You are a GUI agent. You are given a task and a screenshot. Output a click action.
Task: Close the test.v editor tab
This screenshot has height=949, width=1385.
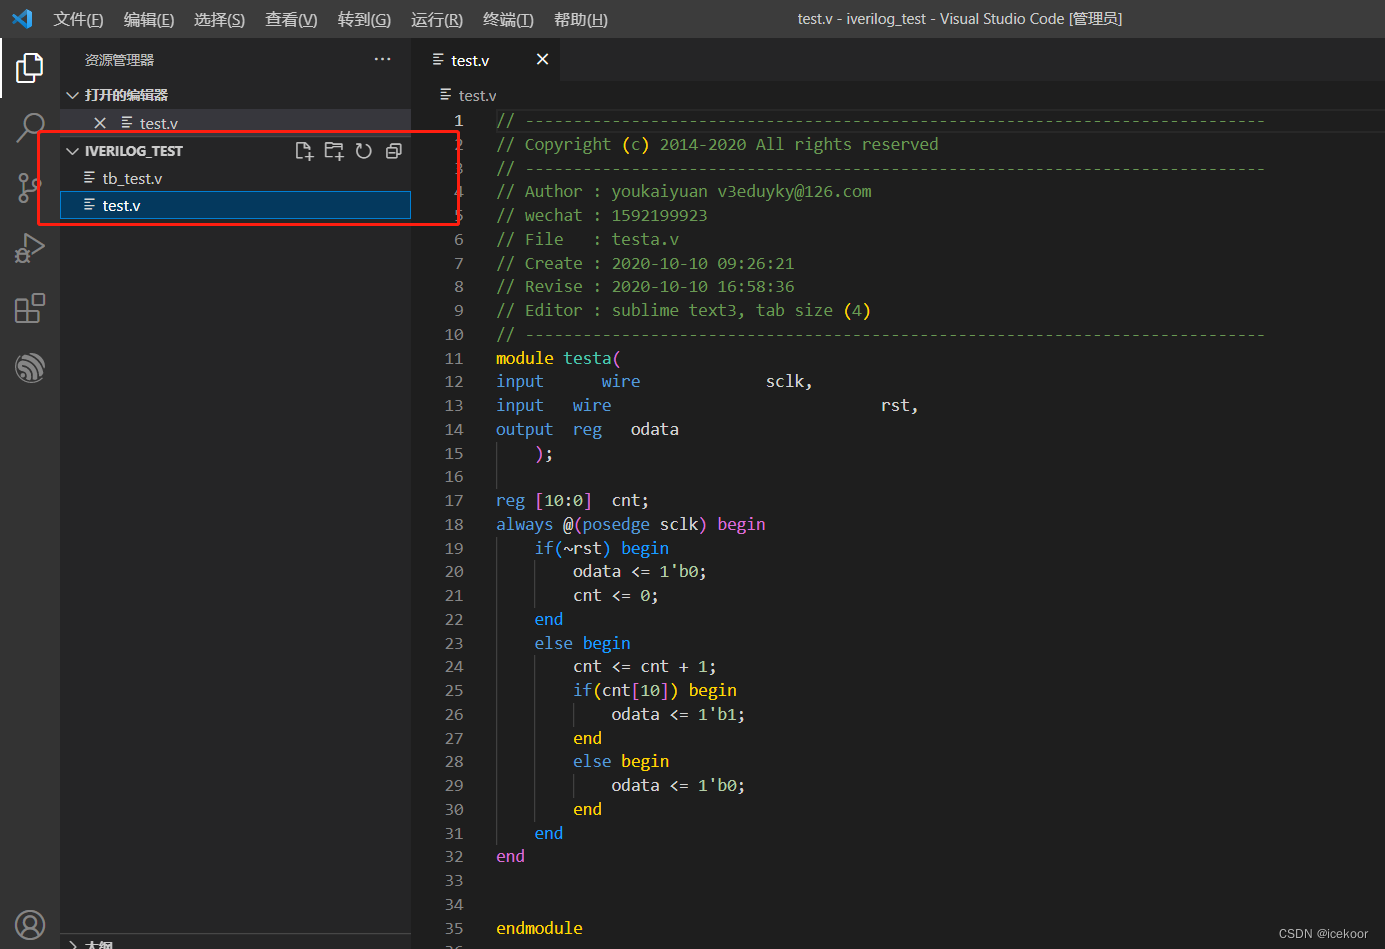click(x=542, y=60)
